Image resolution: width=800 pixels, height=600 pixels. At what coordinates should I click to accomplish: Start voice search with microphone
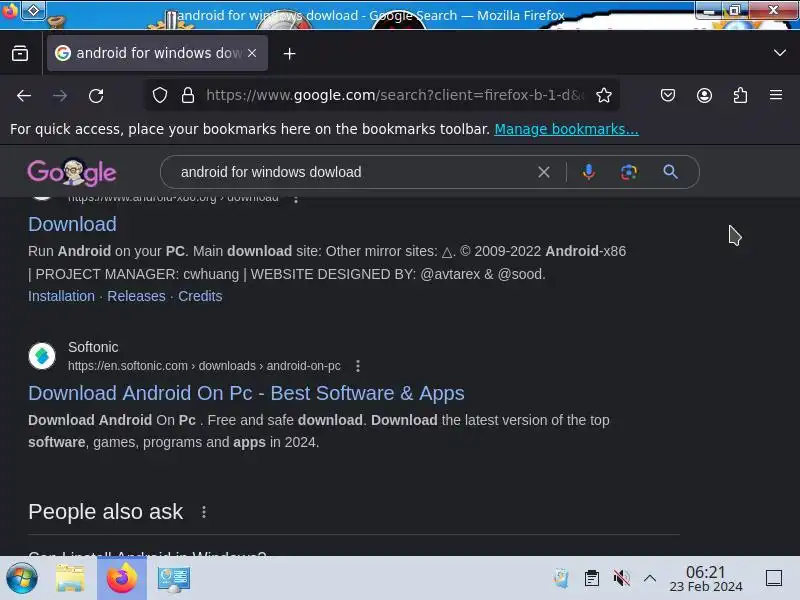(x=588, y=172)
